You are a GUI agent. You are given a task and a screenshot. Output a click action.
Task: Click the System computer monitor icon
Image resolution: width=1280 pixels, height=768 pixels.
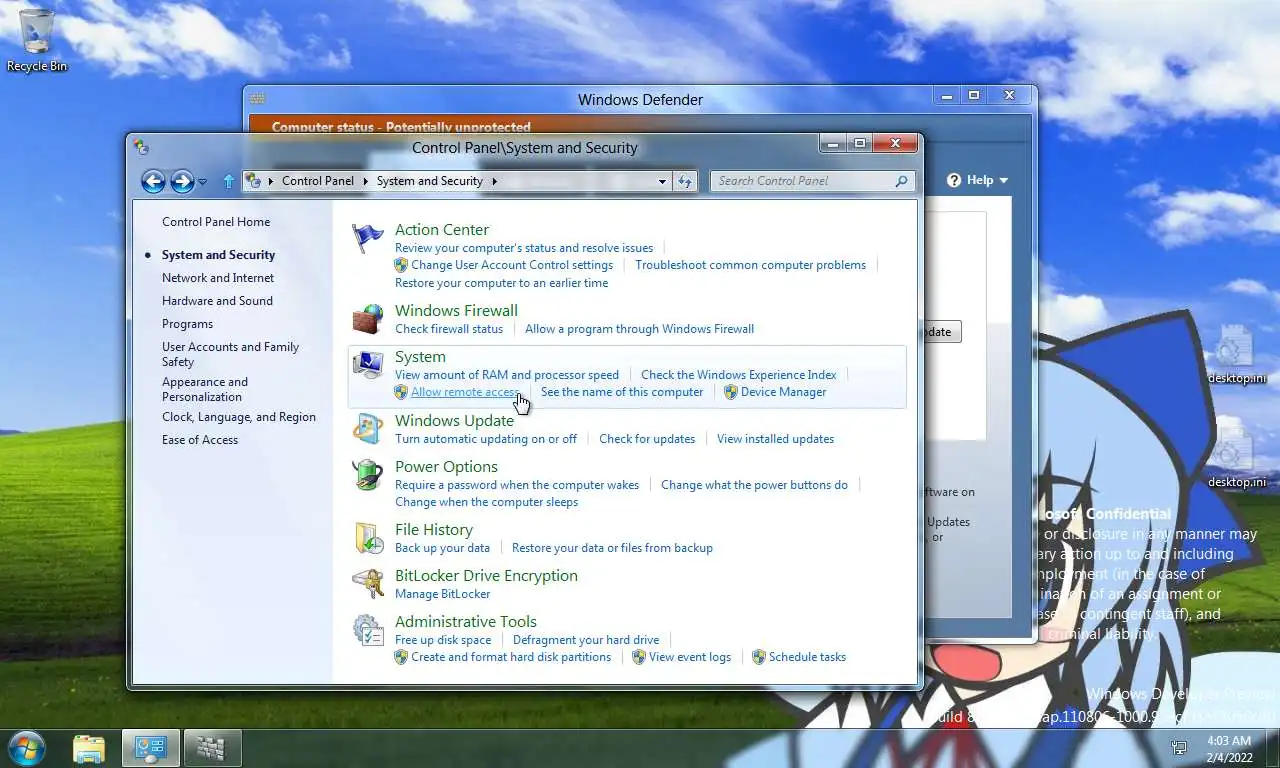click(368, 365)
